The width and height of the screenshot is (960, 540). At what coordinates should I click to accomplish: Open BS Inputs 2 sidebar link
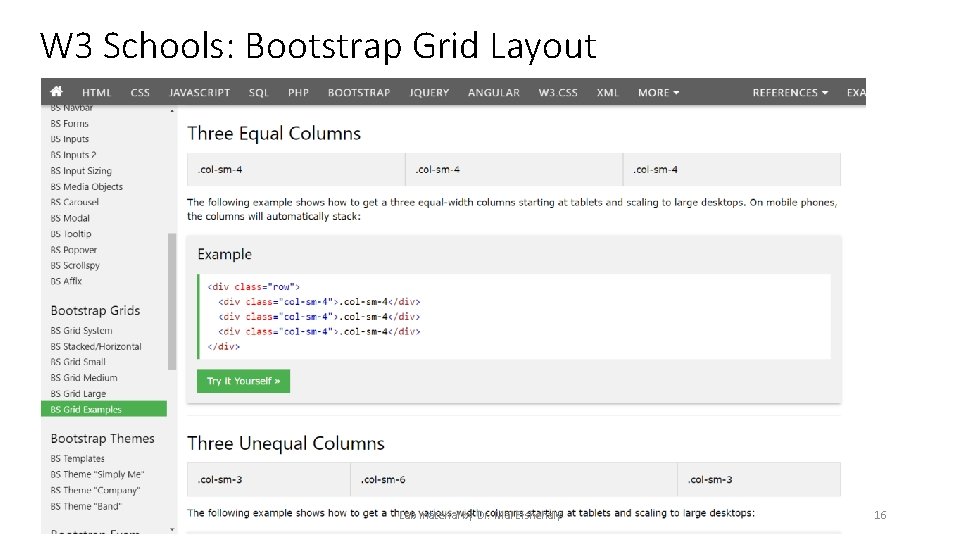[x=73, y=155]
